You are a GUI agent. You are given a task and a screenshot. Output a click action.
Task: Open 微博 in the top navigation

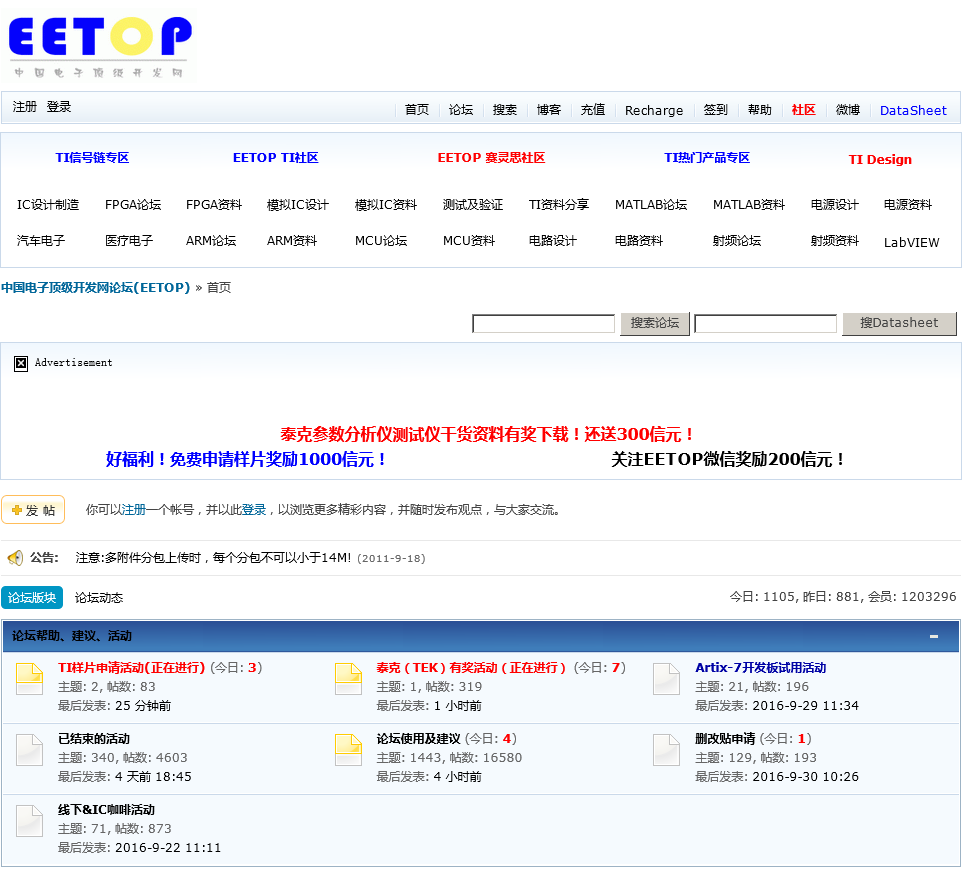(847, 110)
